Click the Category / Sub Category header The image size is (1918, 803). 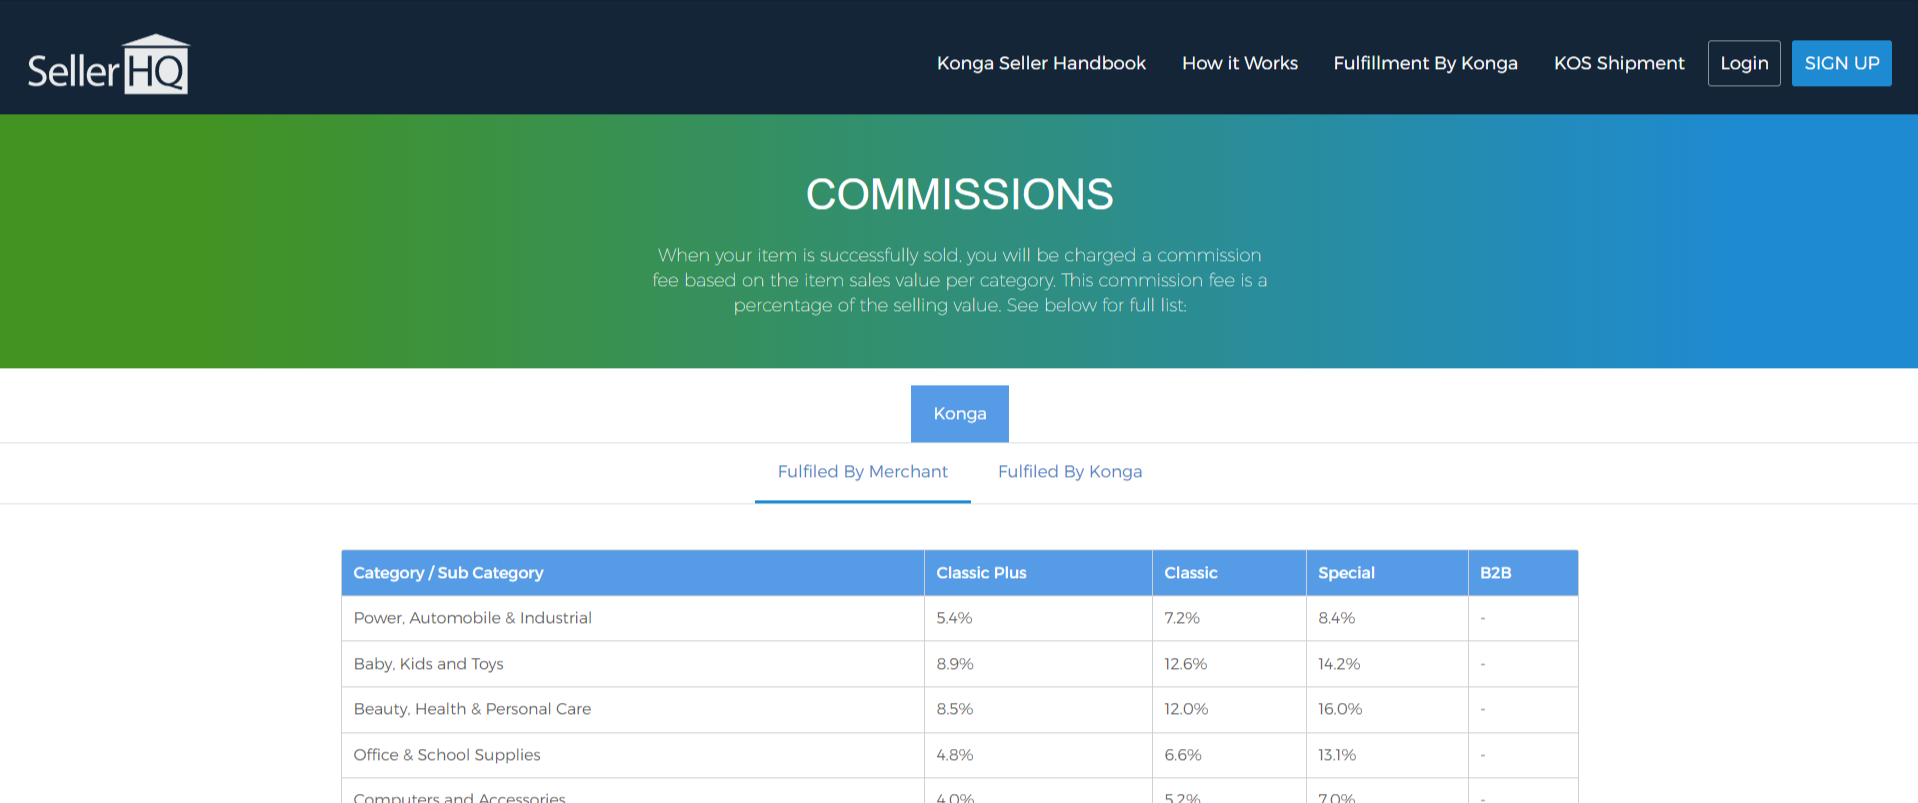coord(448,573)
